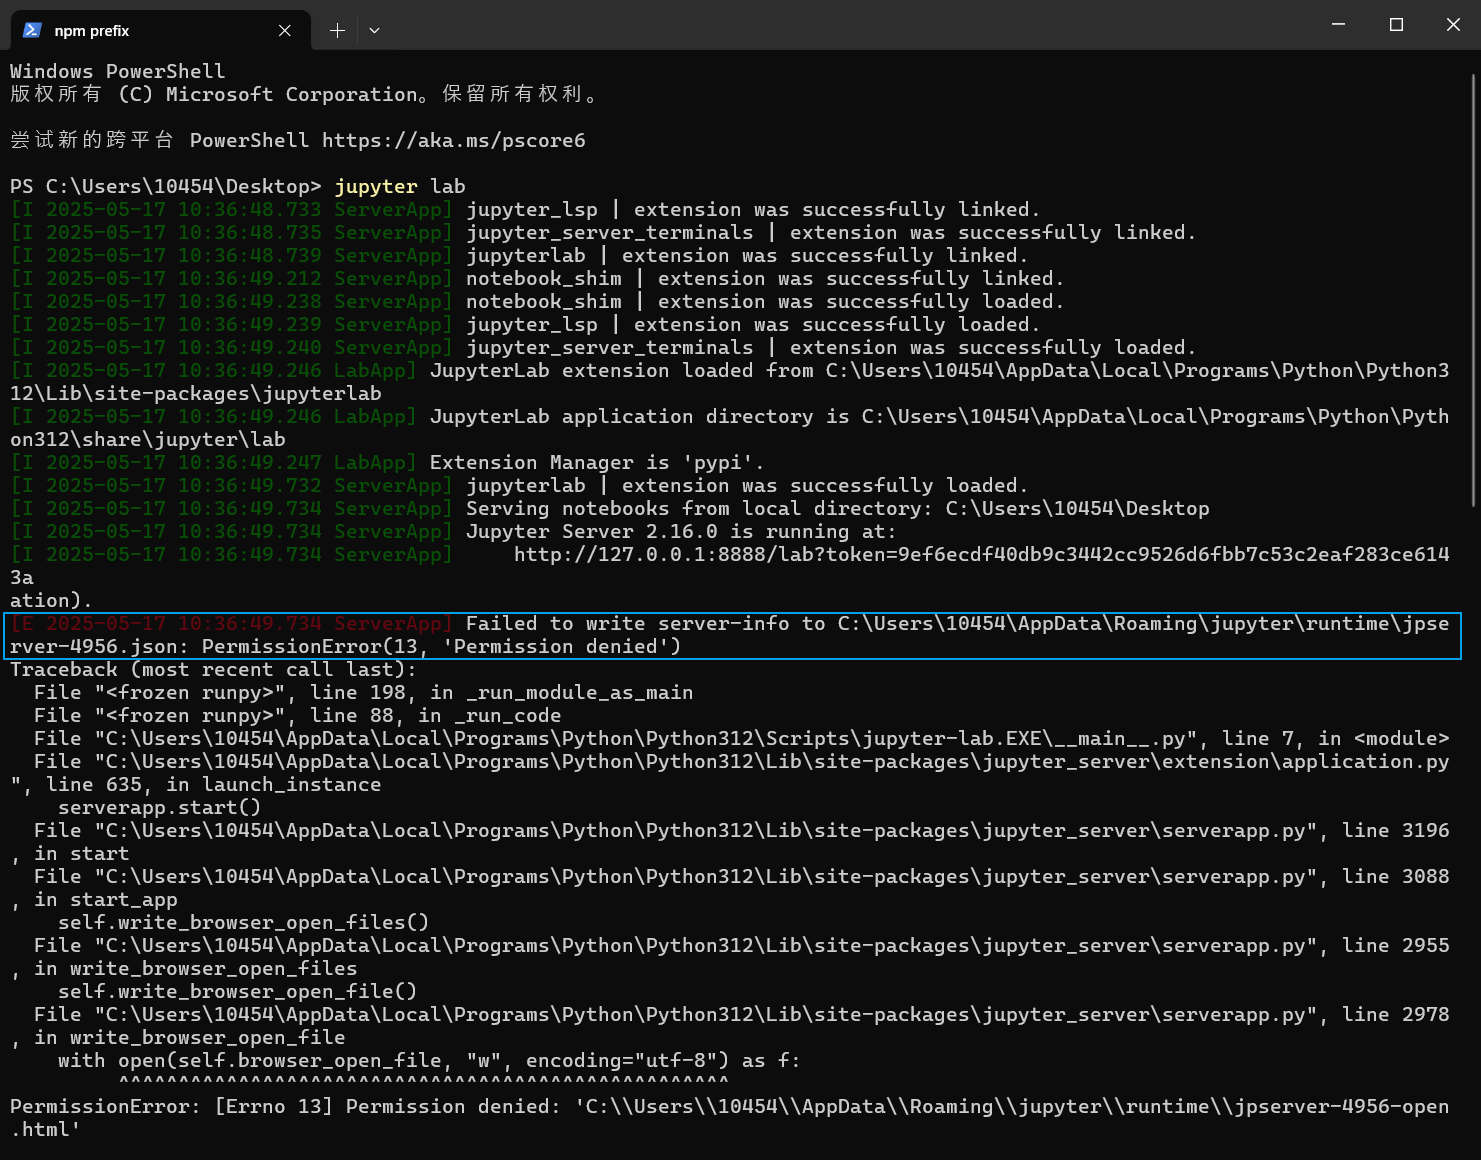Click the 'serverapp.start()' line
This screenshot has height=1160, width=1481.
click(x=159, y=807)
